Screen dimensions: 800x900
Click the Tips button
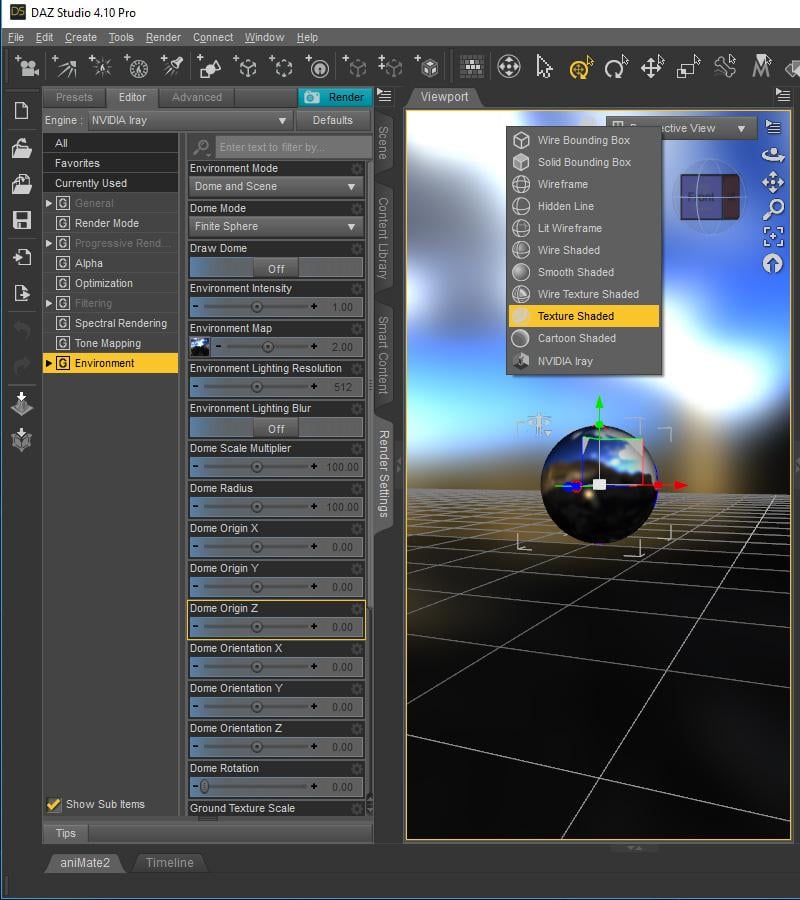click(65, 833)
